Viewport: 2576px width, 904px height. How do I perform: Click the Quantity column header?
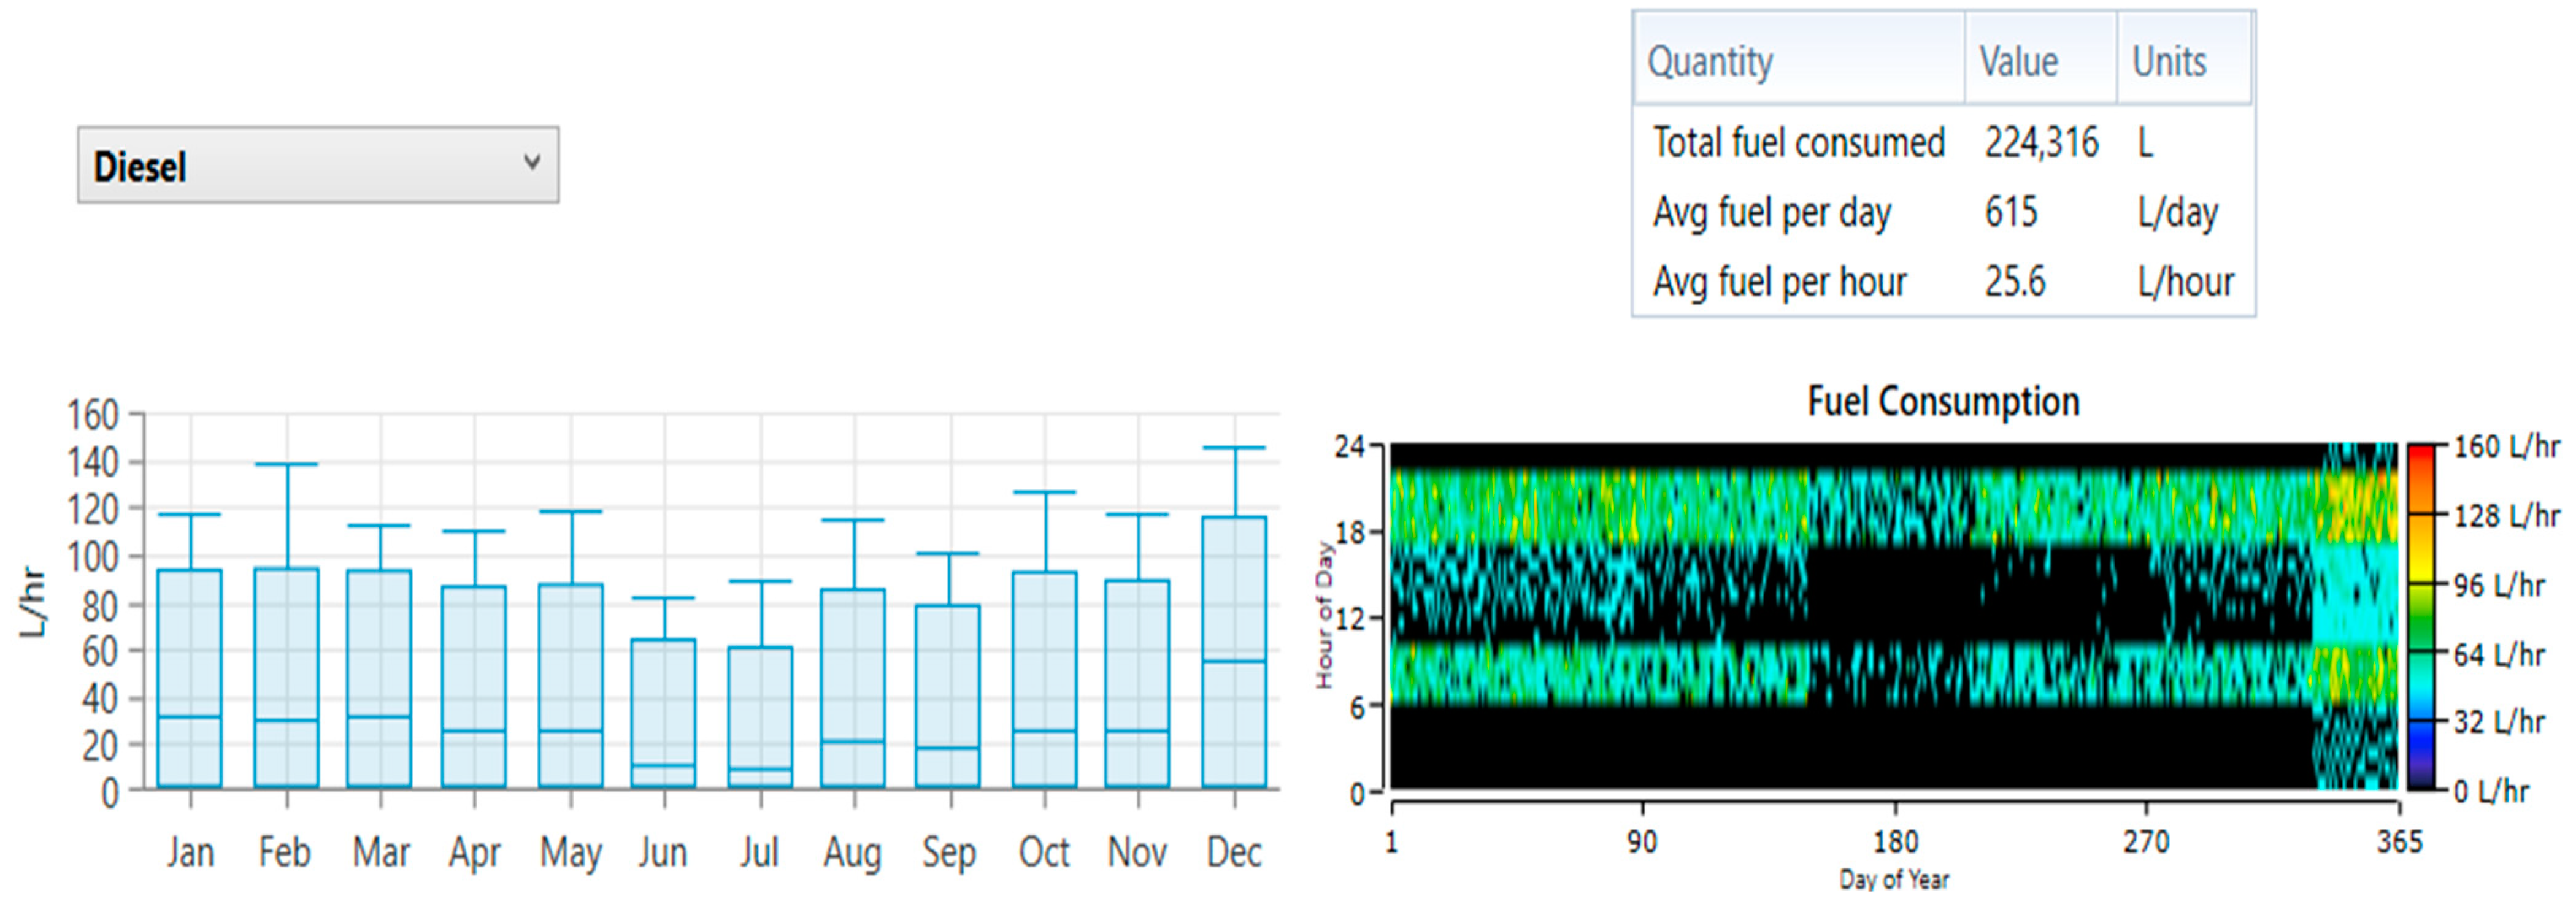click(x=1710, y=61)
